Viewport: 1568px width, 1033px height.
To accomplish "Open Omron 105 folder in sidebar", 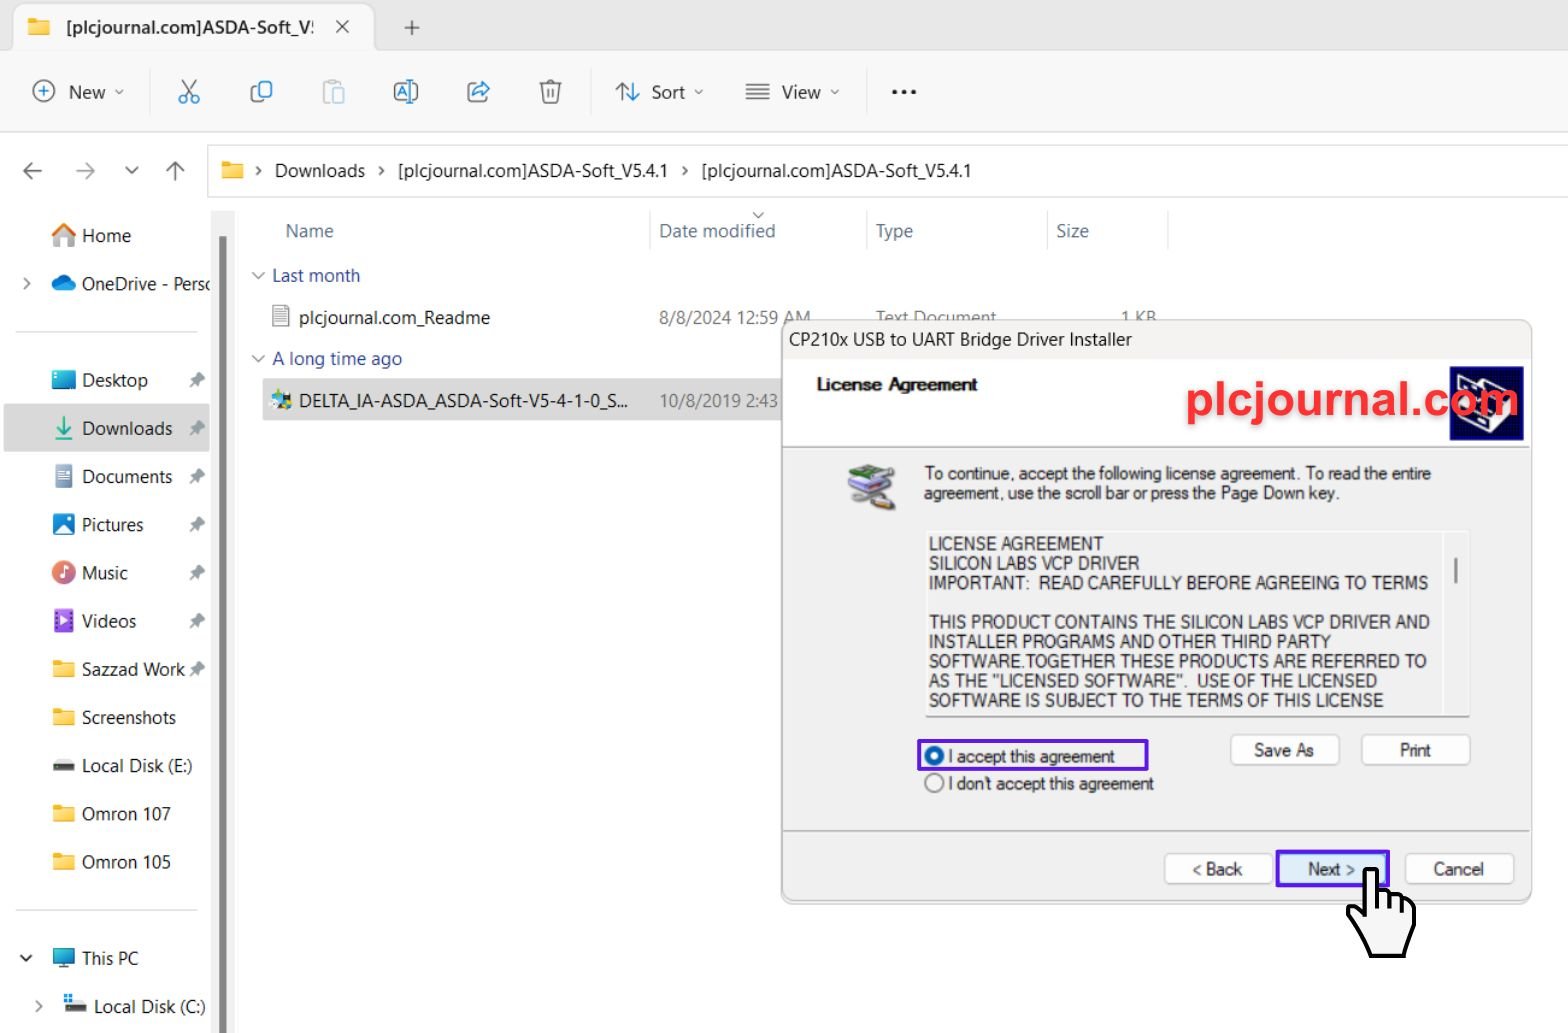I will [x=111, y=862].
